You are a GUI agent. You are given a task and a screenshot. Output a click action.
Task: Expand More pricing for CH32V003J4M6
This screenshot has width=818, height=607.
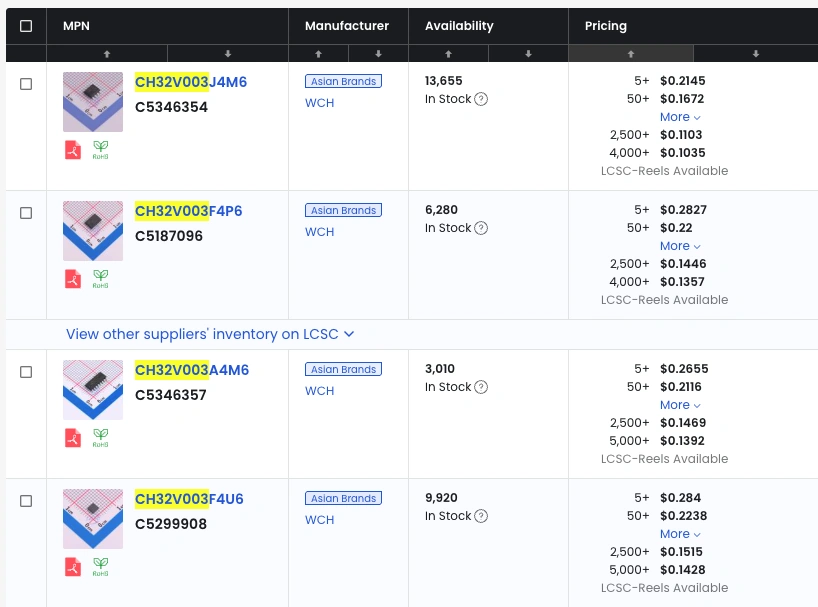point(680,117)
